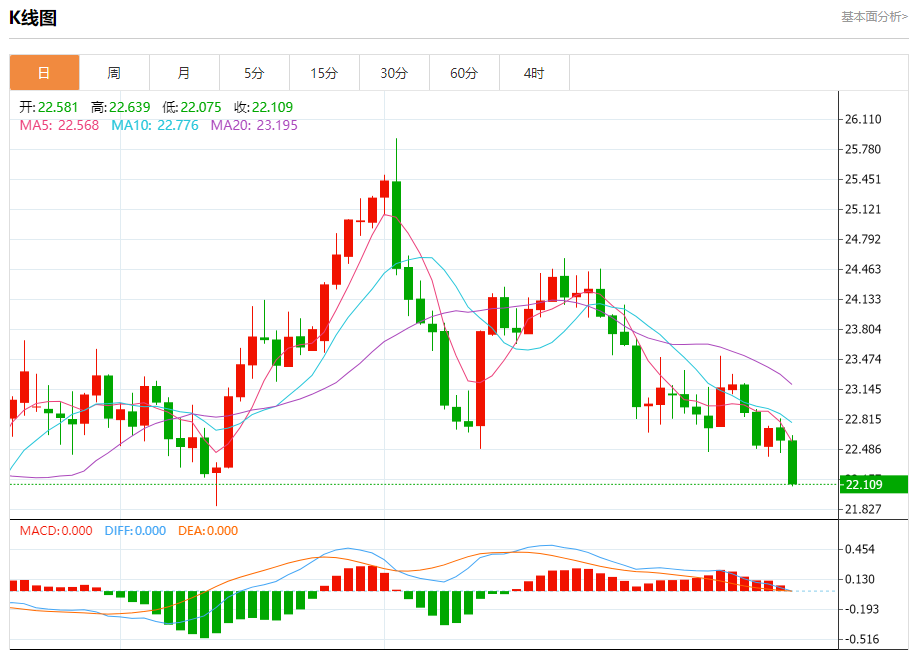
Task: Click the 23.145 axis label
Action: pyautogui.click(x=863, y=389)
